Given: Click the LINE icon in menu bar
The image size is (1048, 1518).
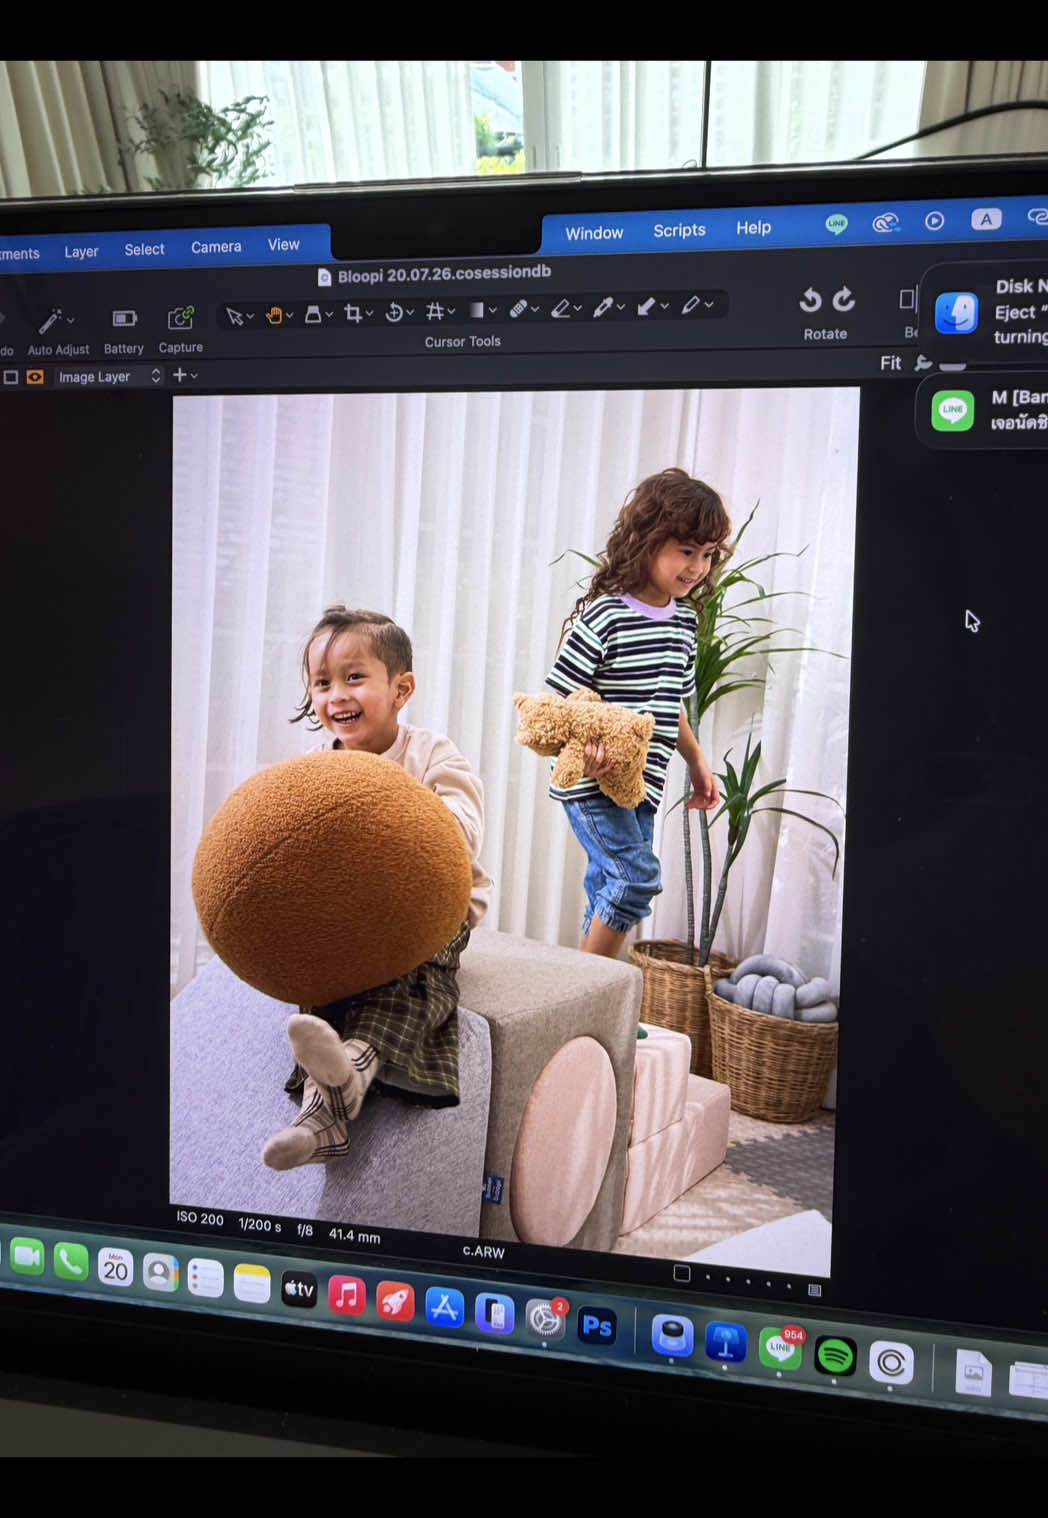Looking at the screenshot, I should (837, 224).
